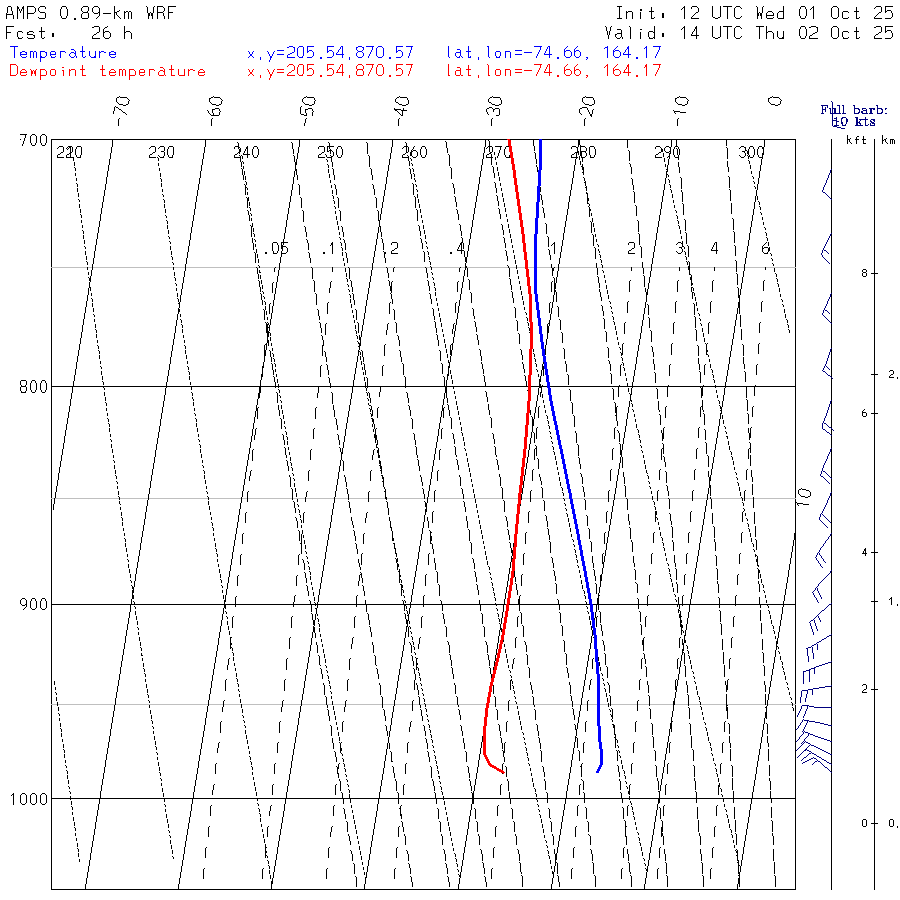Click the '260' potential temperature label
The height and width of the screenshot is (900, 900).
point(414,153)
